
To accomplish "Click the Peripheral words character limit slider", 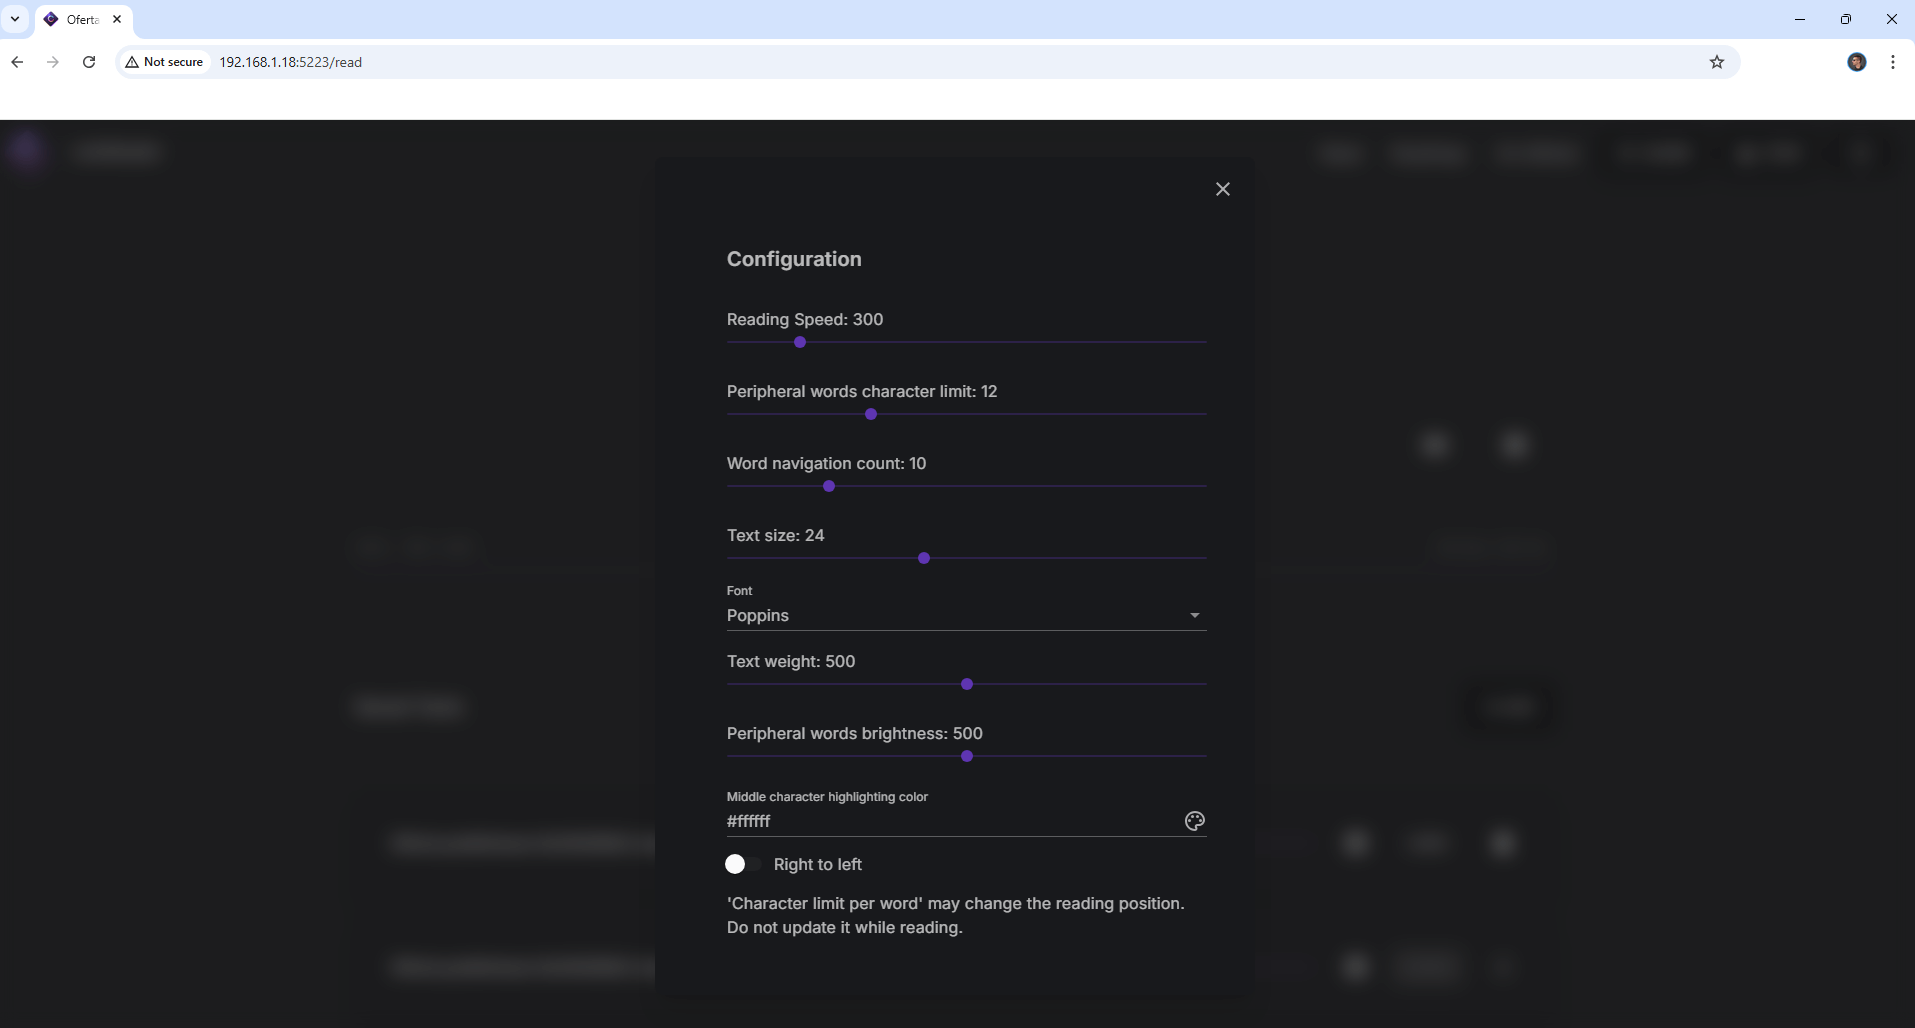I will point(871,414).
